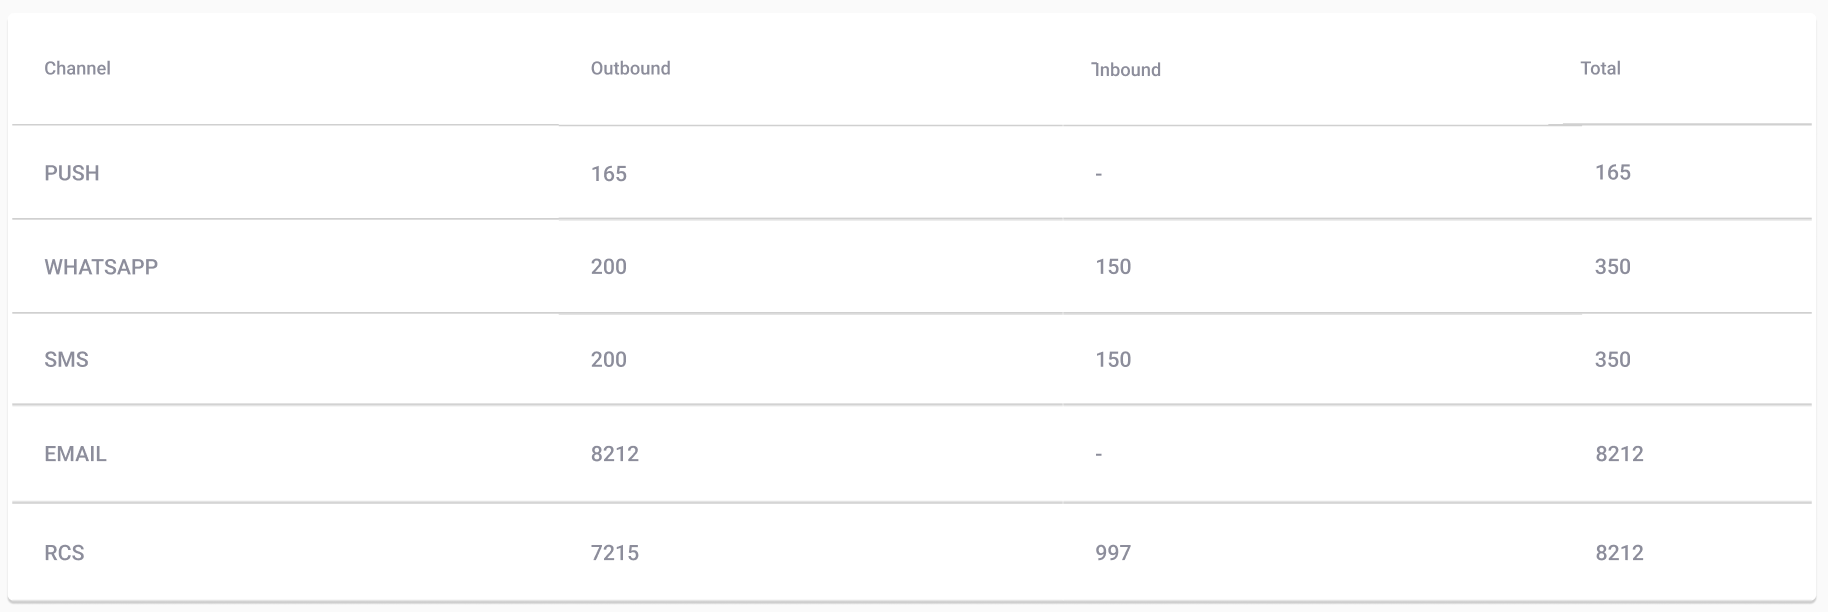Click WHATSAPP outbound value 200
Screen dimensions: 1828x612
click(608, 267)
